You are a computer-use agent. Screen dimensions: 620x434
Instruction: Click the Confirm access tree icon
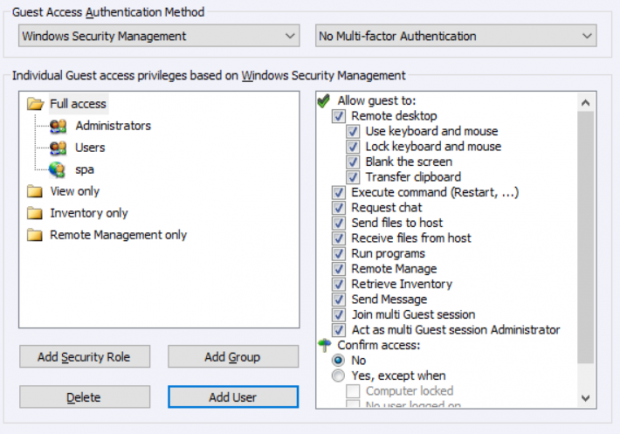pos(323,344)
